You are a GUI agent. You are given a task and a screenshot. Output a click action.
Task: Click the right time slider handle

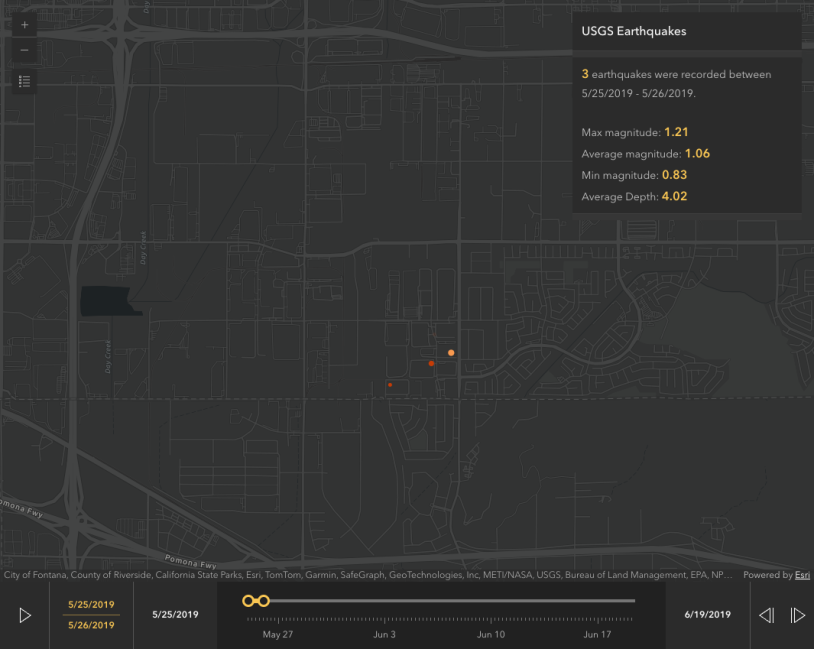[x=264, y=601]
